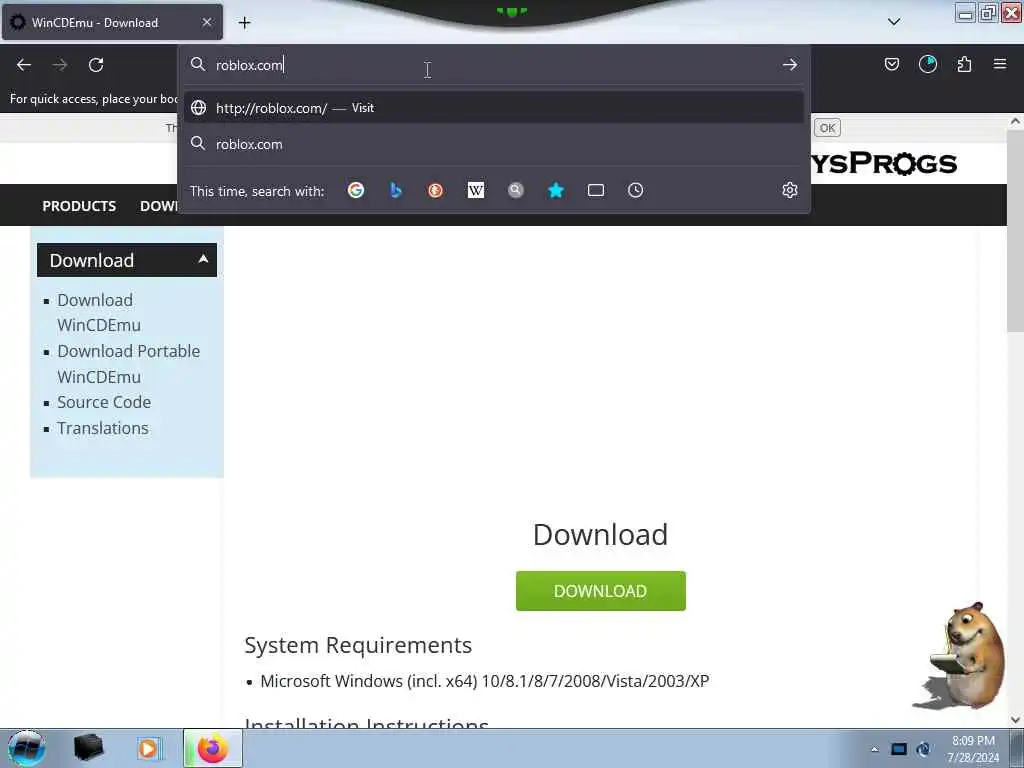
Task: Open the Firefox account icon
Action: pos(927,64)
